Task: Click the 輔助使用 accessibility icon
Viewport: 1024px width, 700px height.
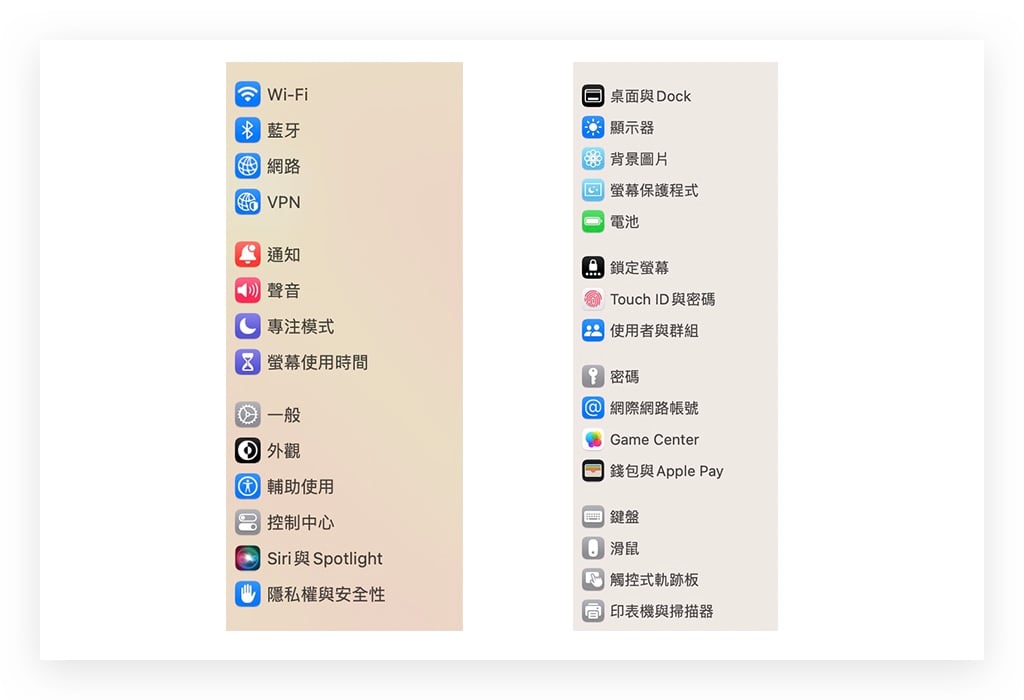Action: click(248, 486)
